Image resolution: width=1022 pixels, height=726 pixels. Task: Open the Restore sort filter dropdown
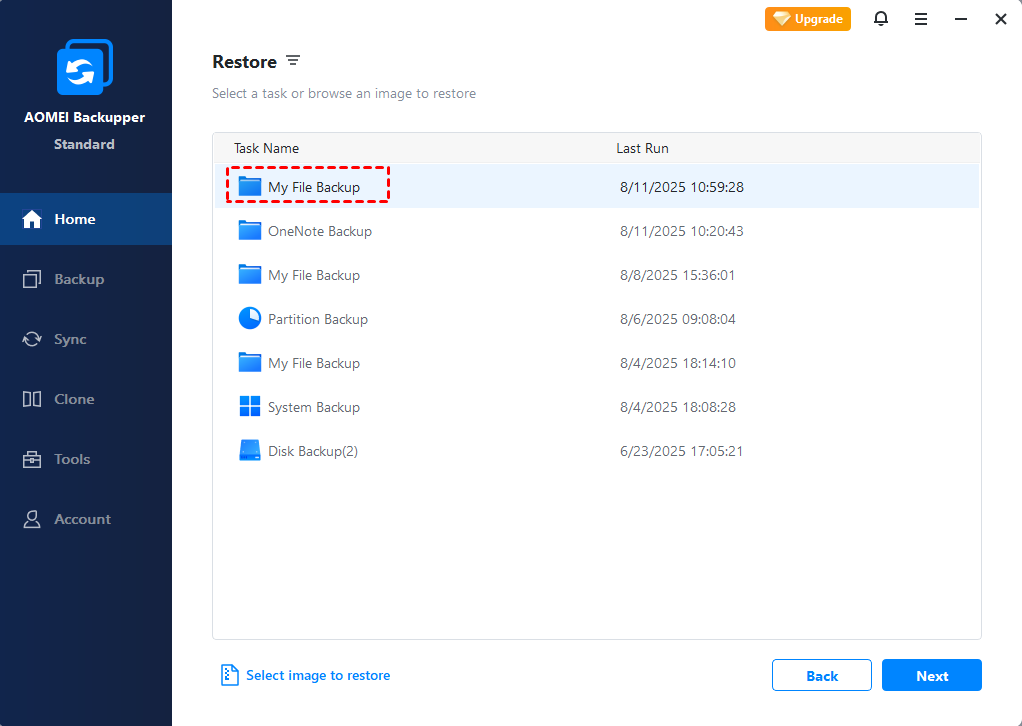click(293, 61)
